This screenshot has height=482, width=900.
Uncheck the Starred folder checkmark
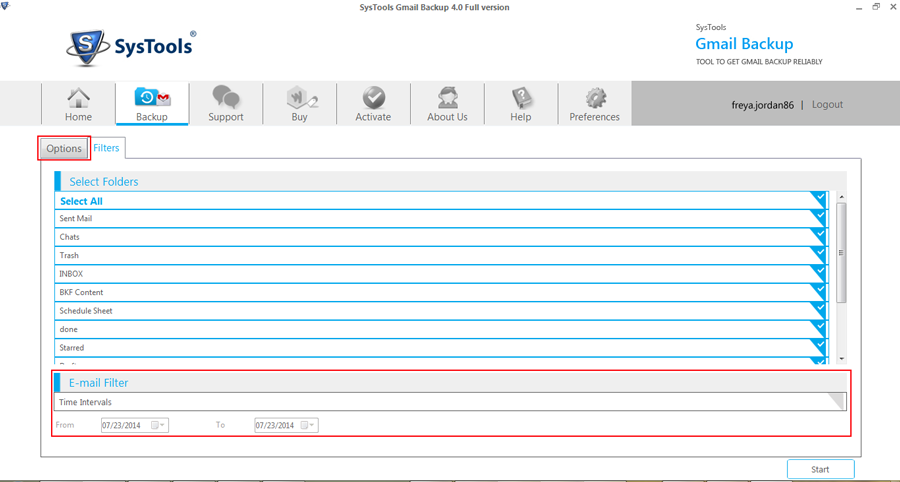tap(819, 347)
